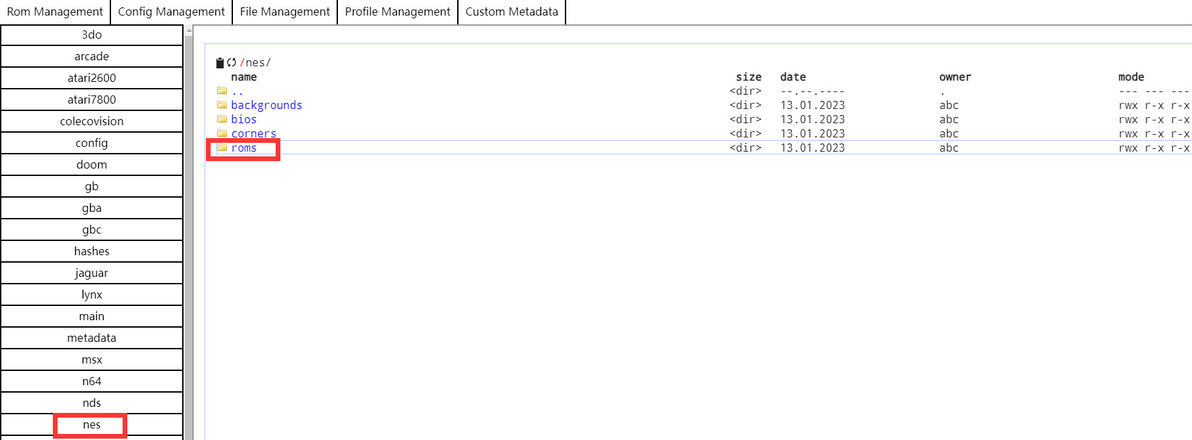
Task: Click the system list vertical scrollbar
Action: [188, 230]
